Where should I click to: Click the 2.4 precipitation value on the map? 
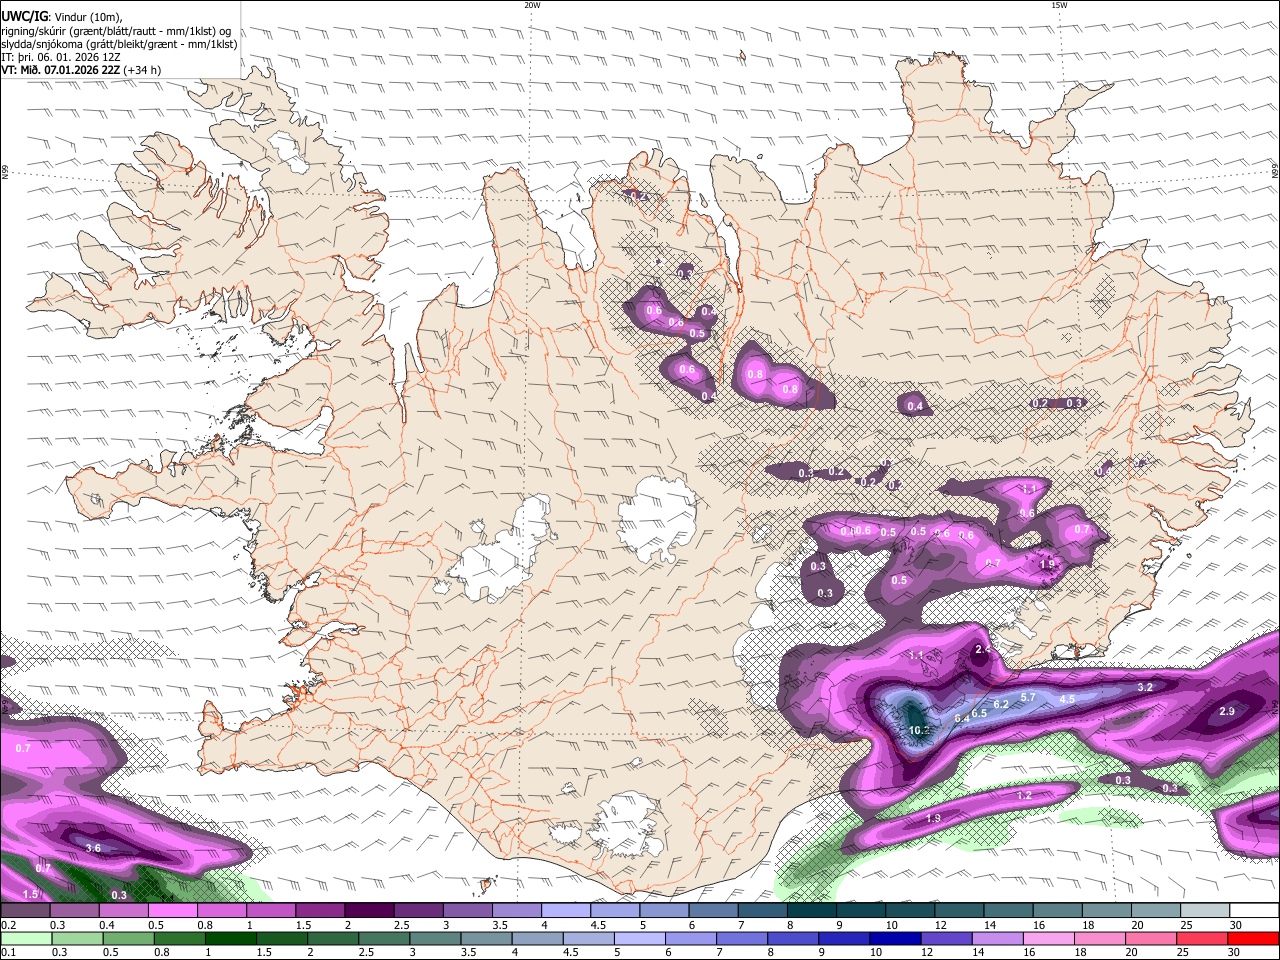(x=982, y=649)
